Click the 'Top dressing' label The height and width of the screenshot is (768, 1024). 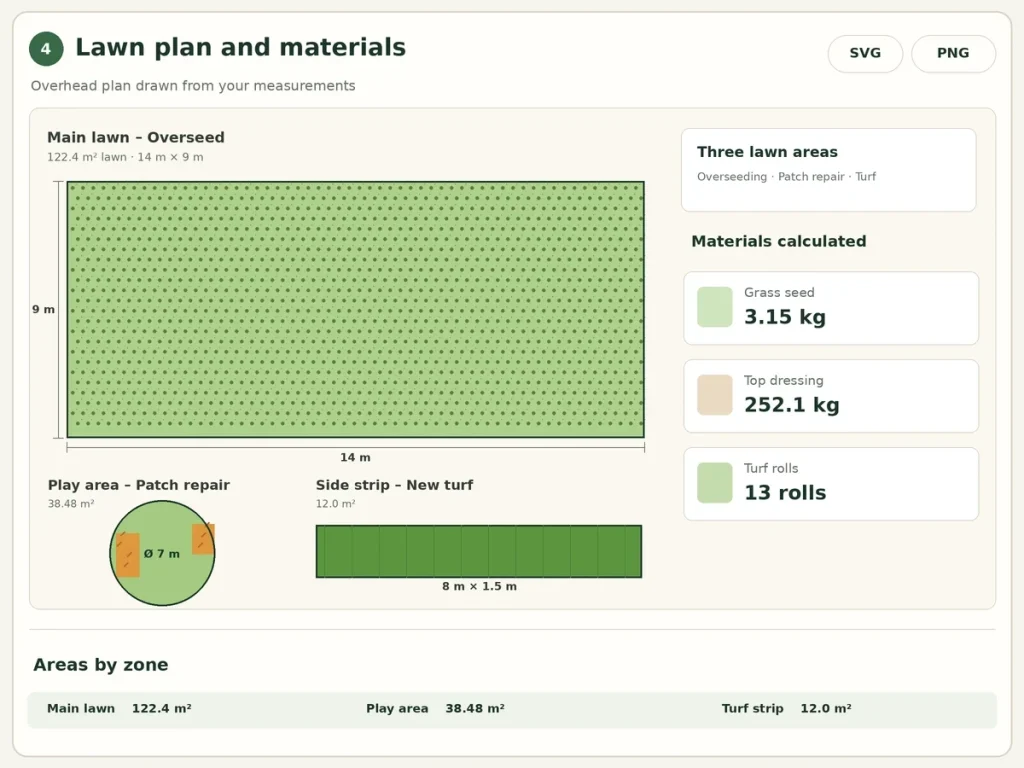[784, 381]
